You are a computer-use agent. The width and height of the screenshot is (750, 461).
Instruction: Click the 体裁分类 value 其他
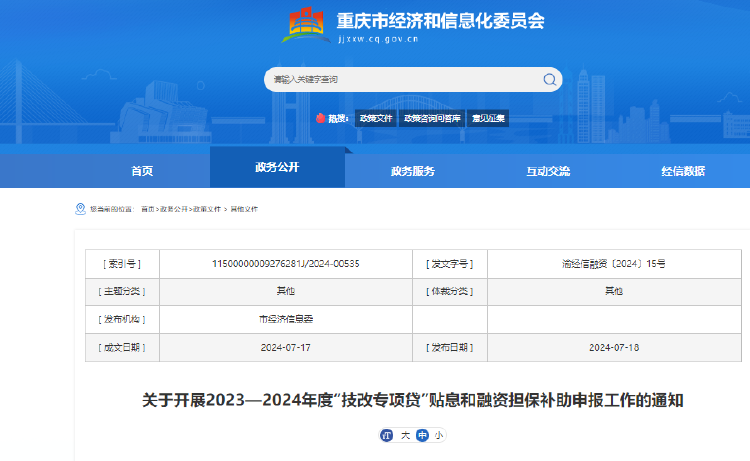coord(614,291)
